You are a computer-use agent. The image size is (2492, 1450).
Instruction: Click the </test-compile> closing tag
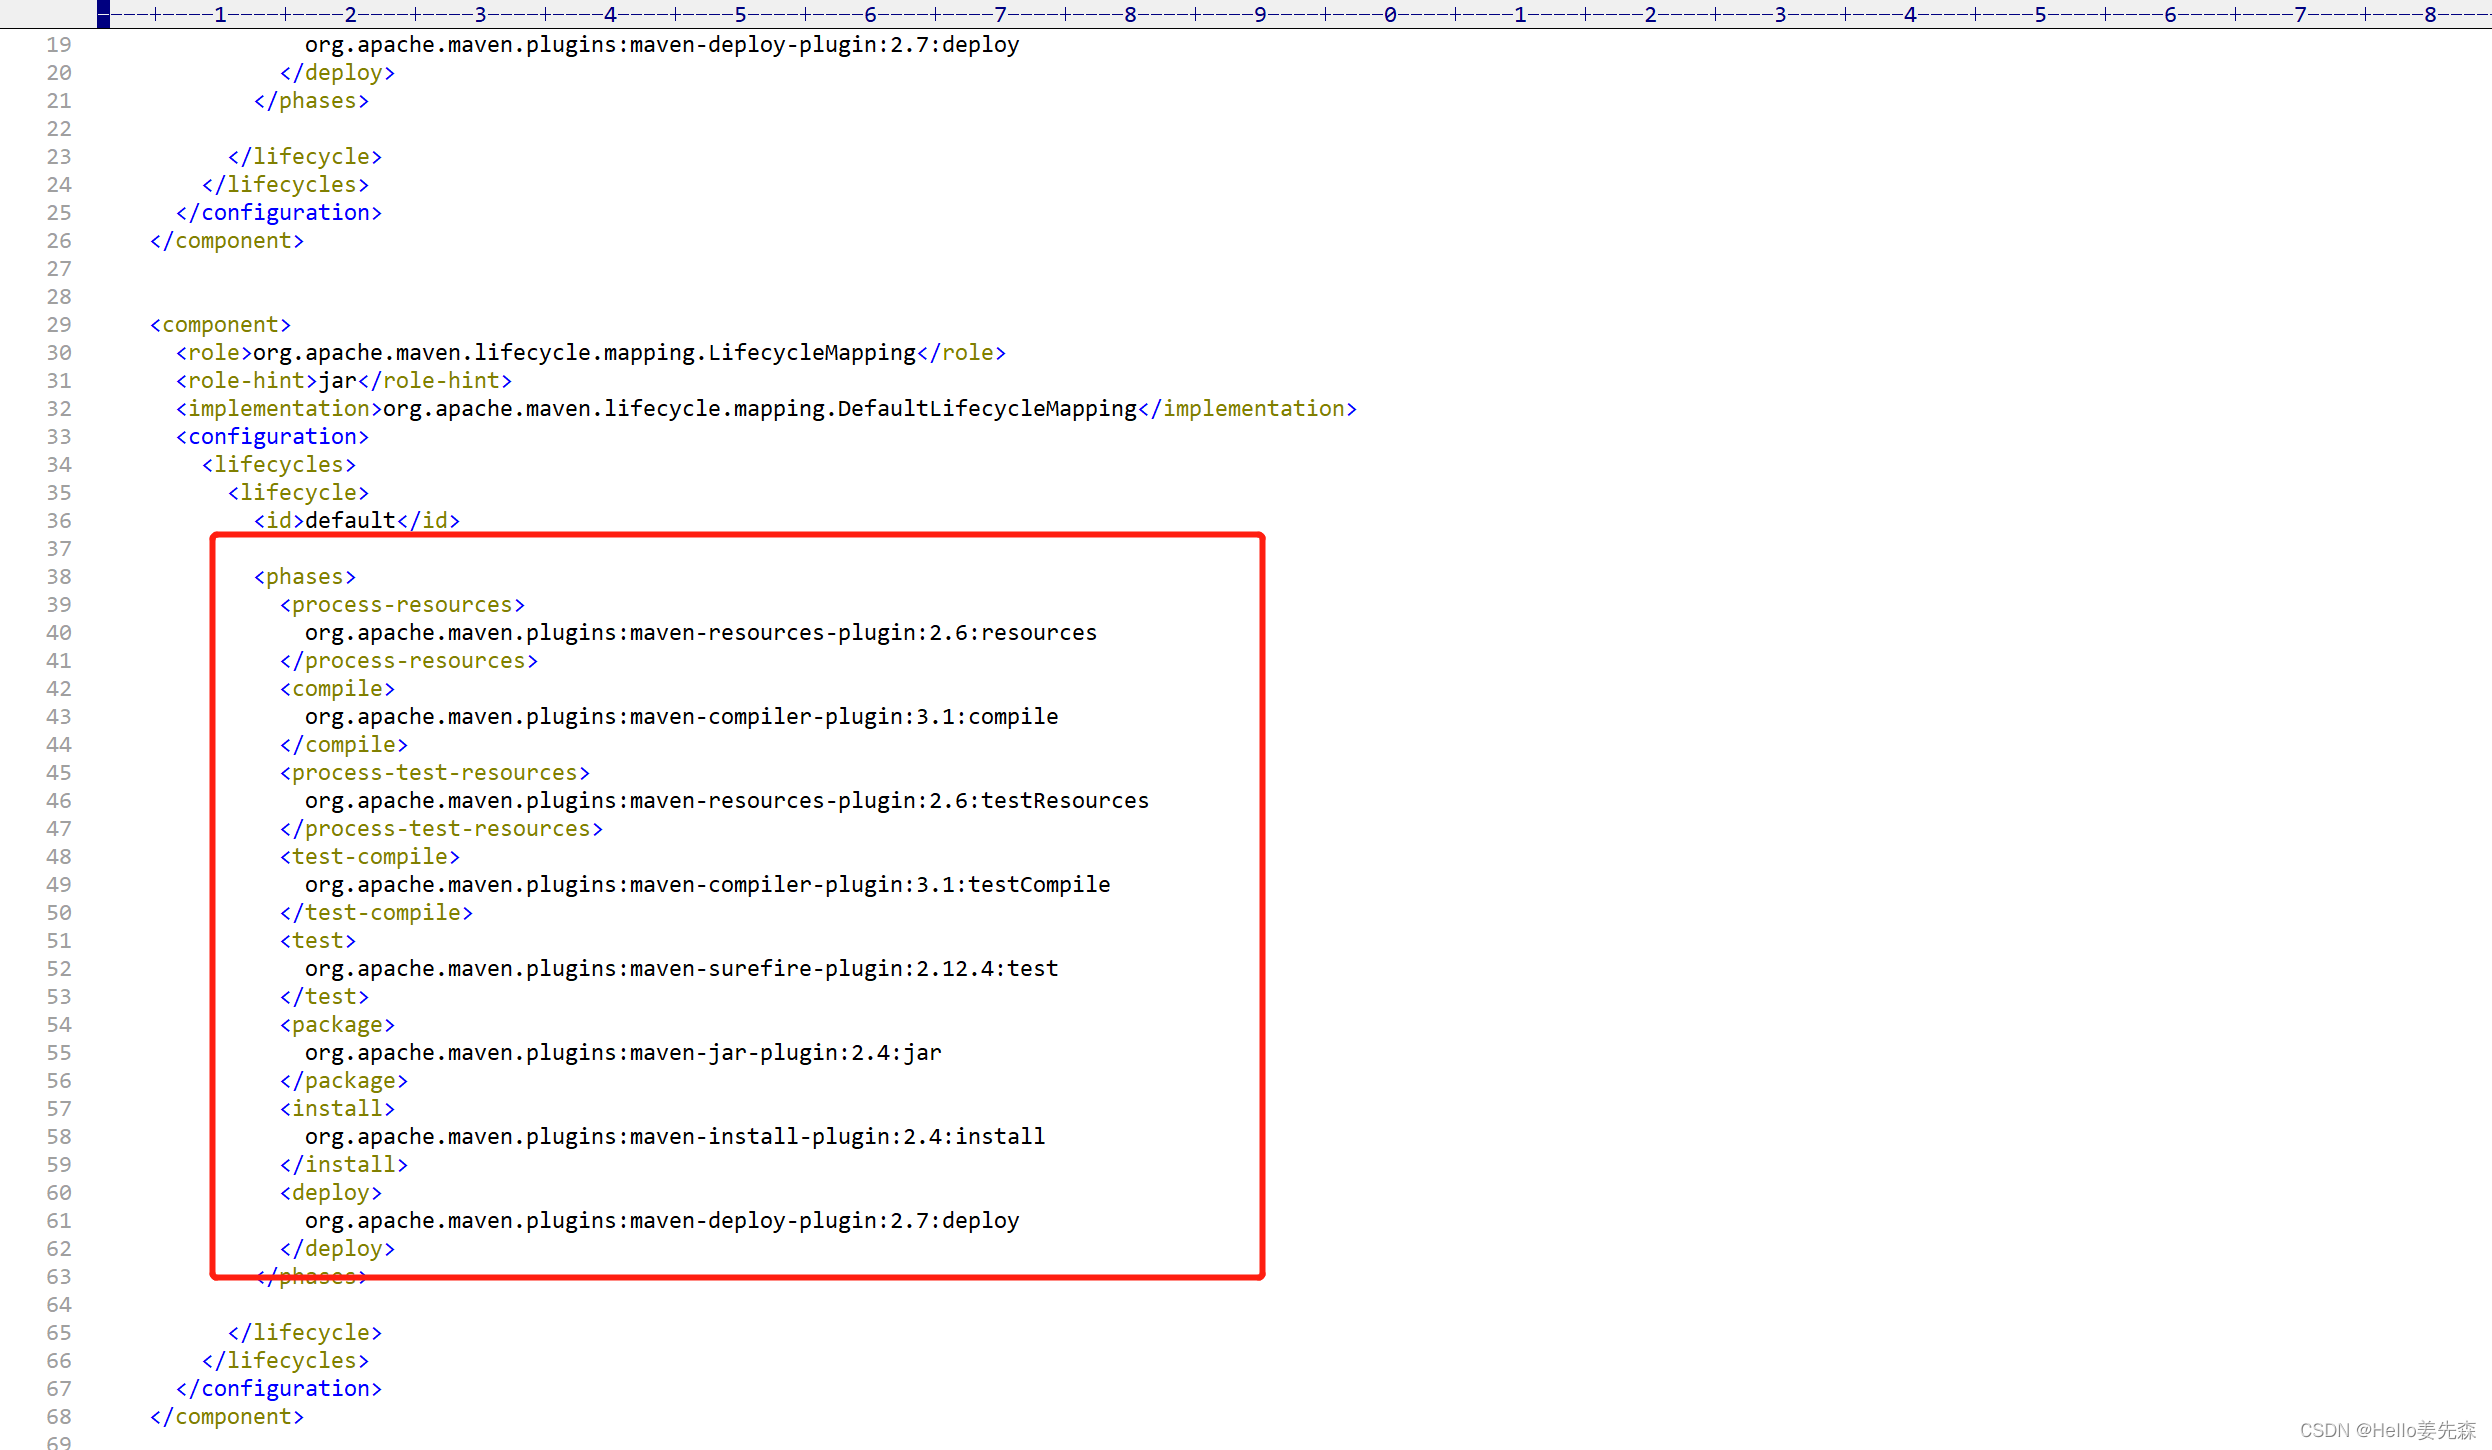click(376, 913)
